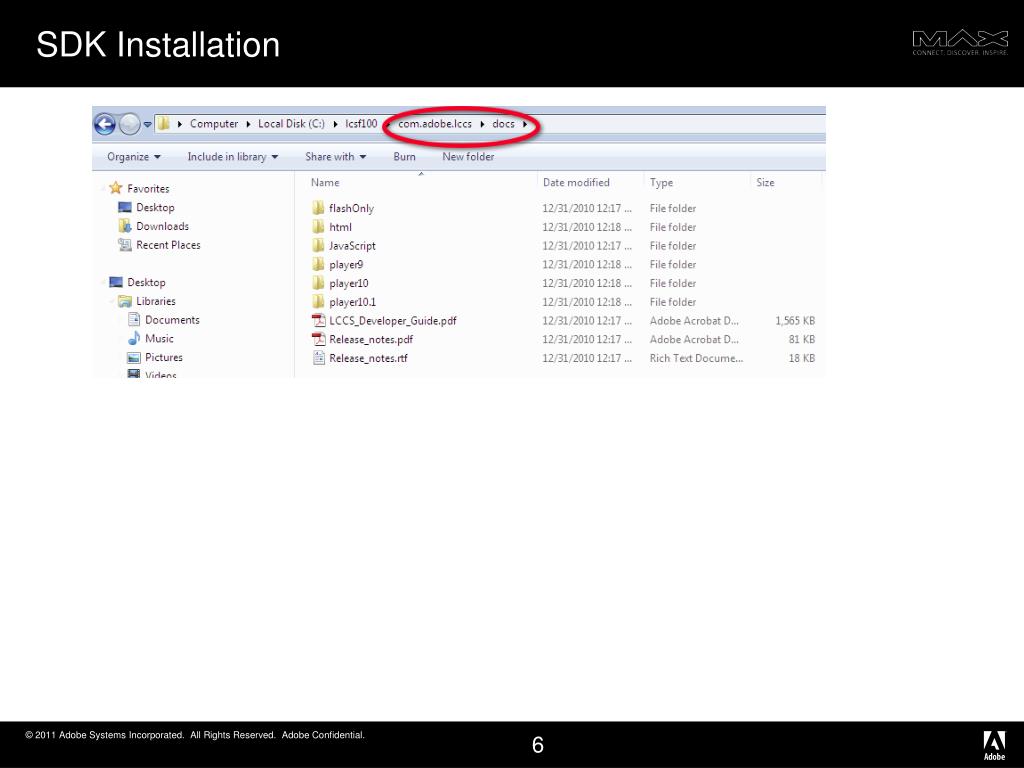Click PDF icon of Release_notes.pdf
The height and width of the screenshot is (768, 1024).
tap(319, 340)
